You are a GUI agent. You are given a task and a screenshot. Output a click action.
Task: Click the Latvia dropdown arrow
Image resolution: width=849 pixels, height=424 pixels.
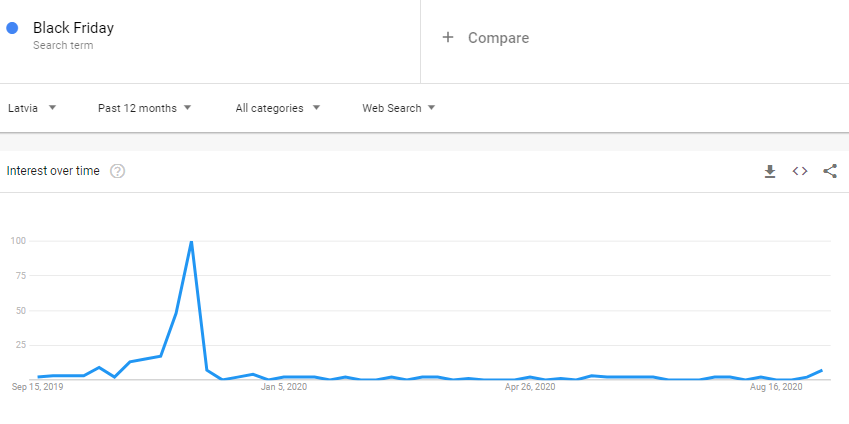(x=52, y=108)
